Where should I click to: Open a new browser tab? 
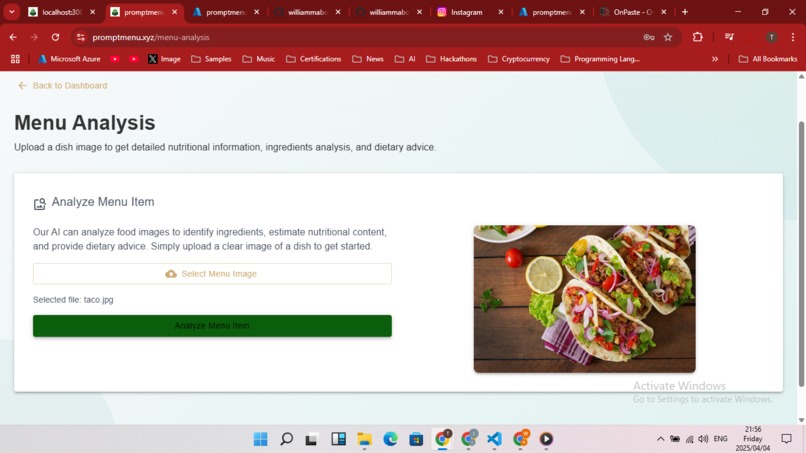(x=685, y=12)
